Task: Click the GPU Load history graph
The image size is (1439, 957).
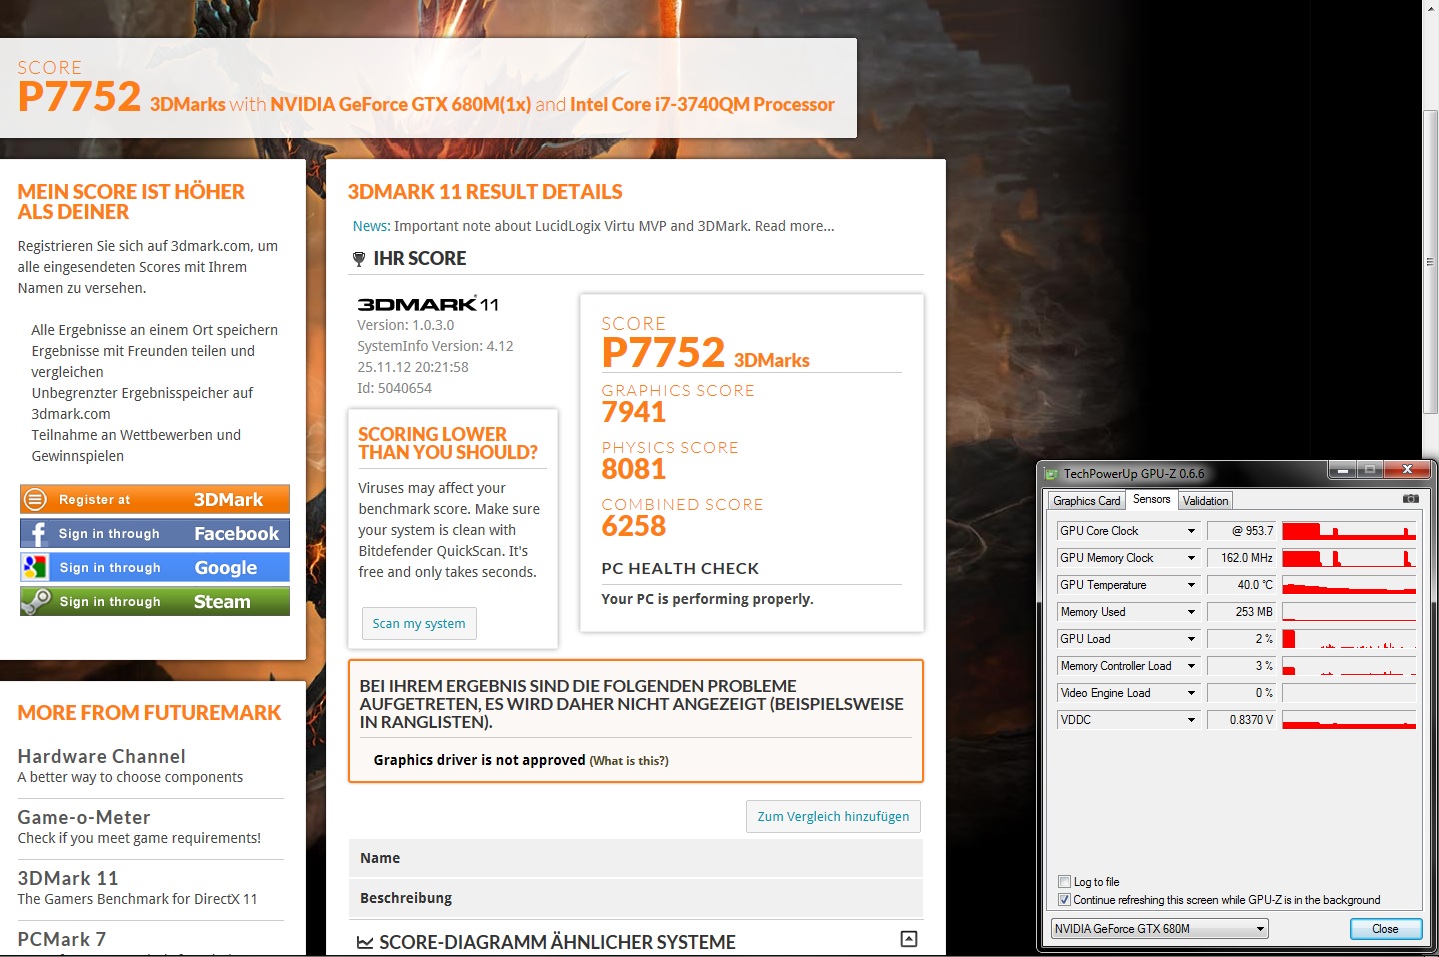Action: coord(1349,639)
